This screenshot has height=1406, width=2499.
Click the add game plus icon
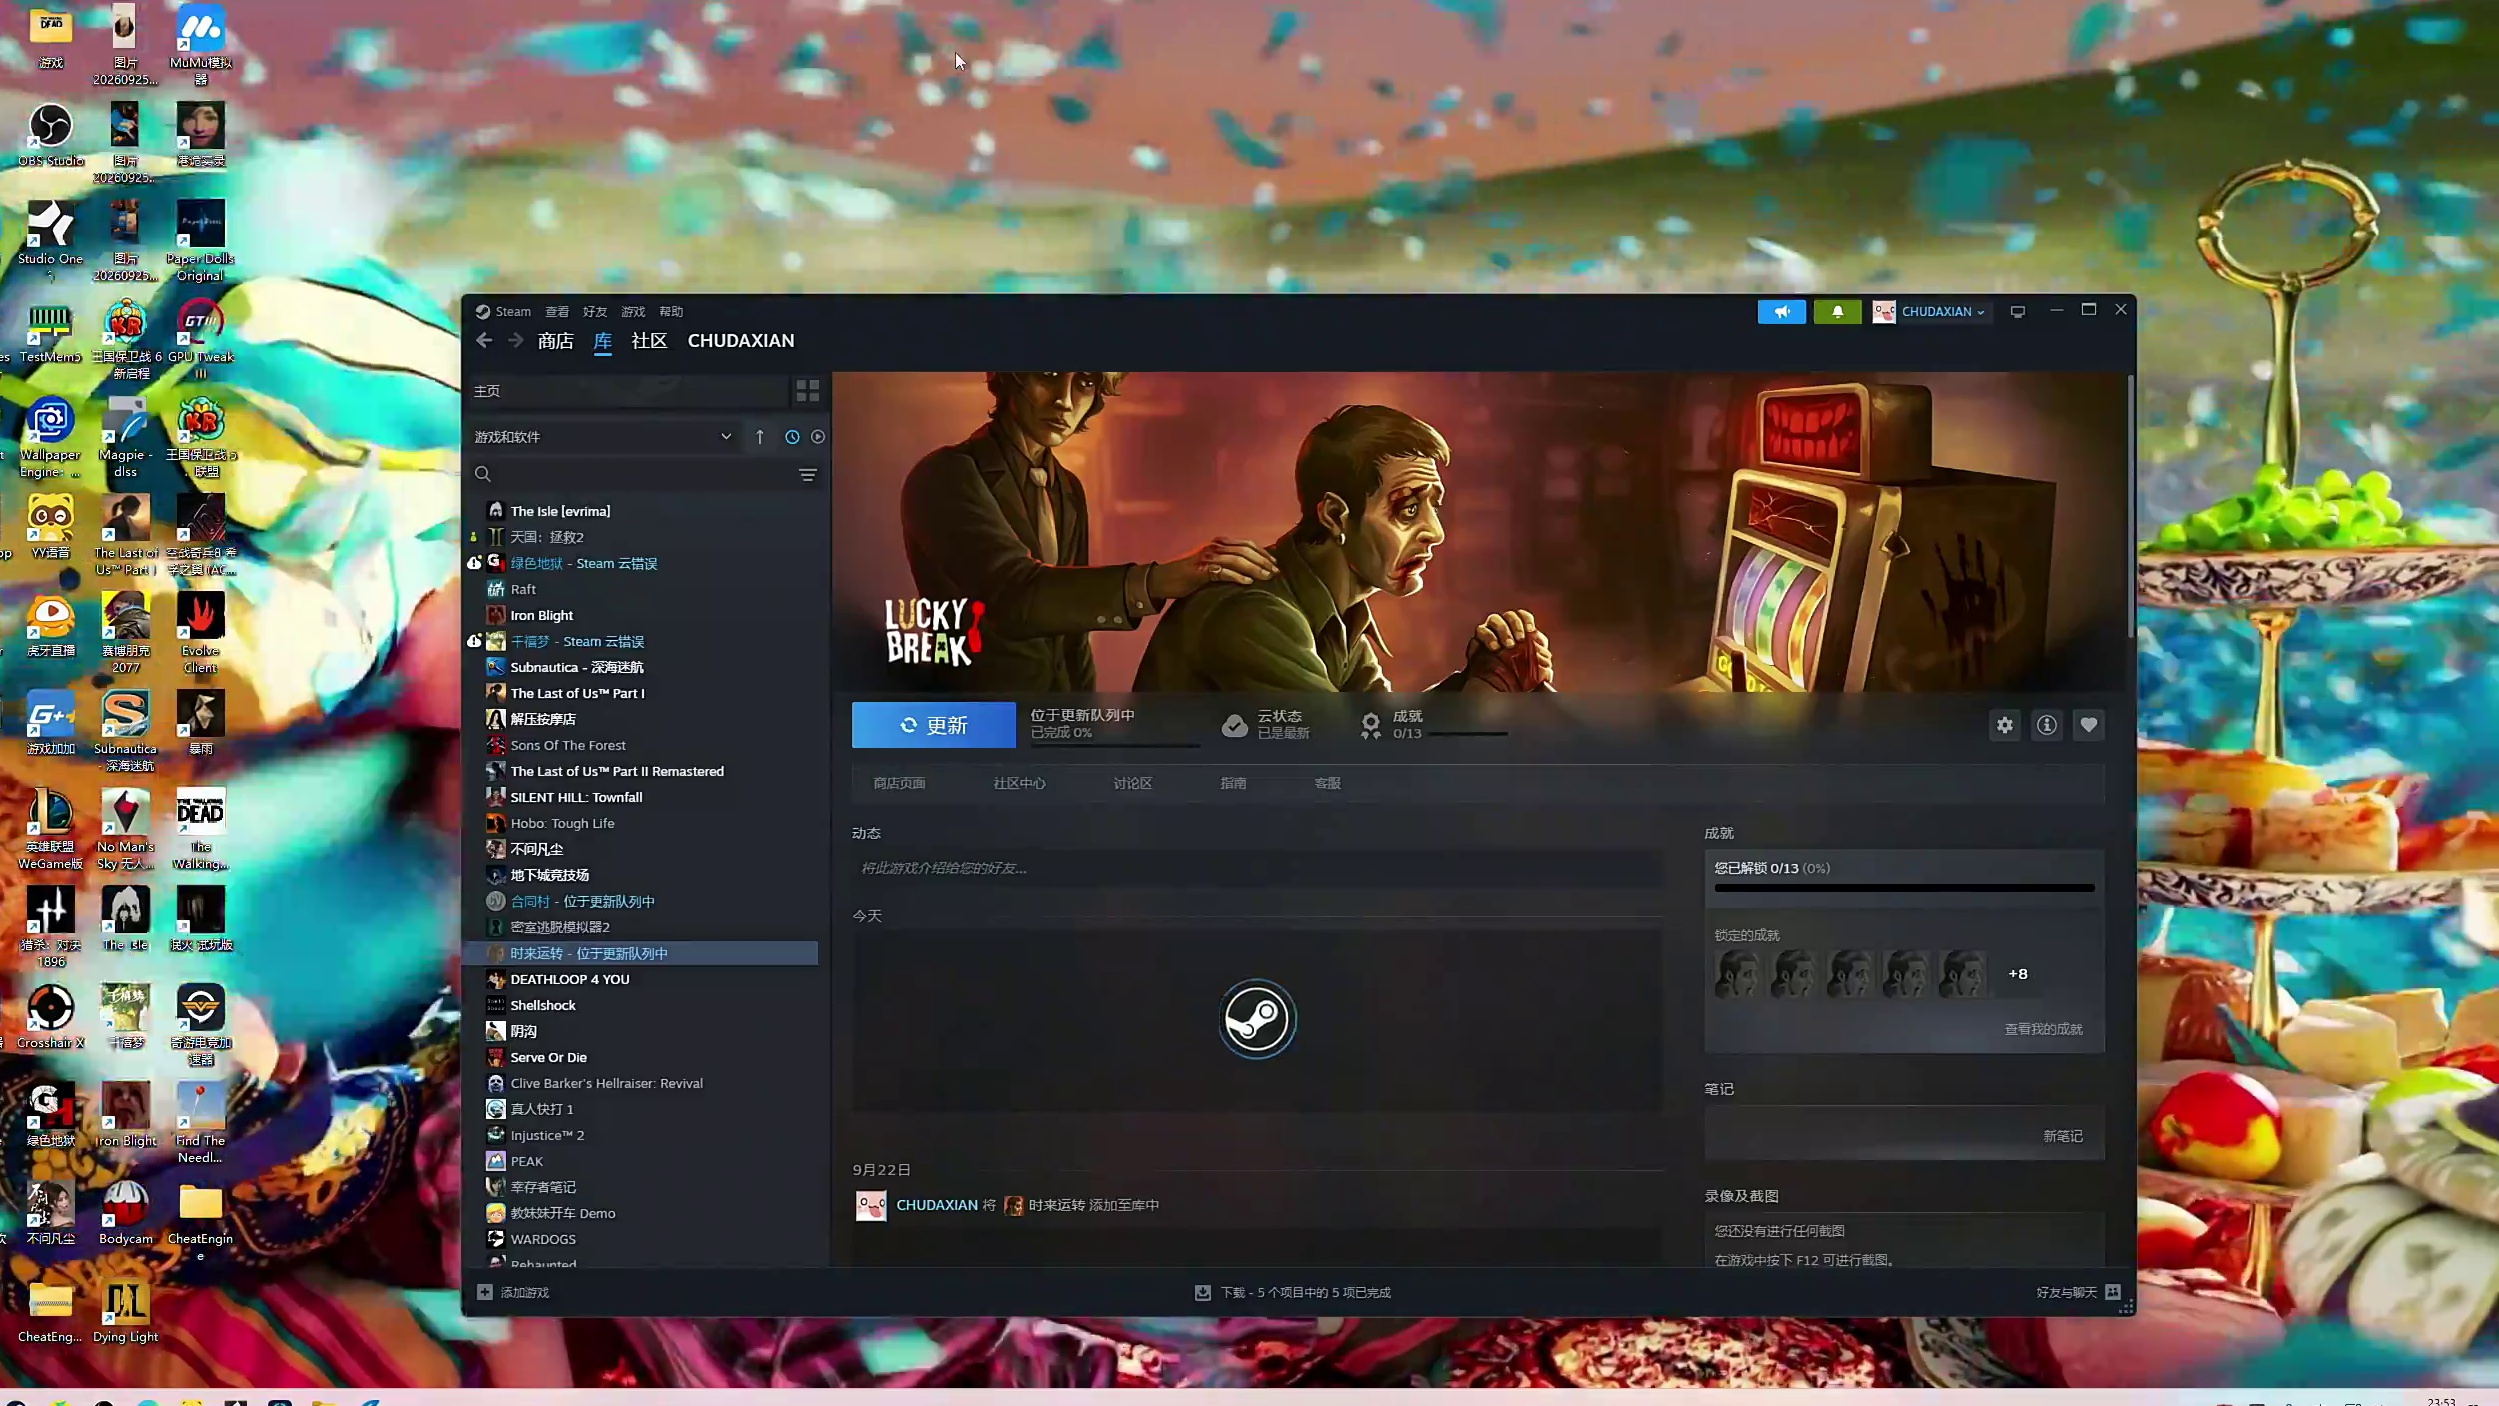pyautogui.click(x=485, y=1293)
